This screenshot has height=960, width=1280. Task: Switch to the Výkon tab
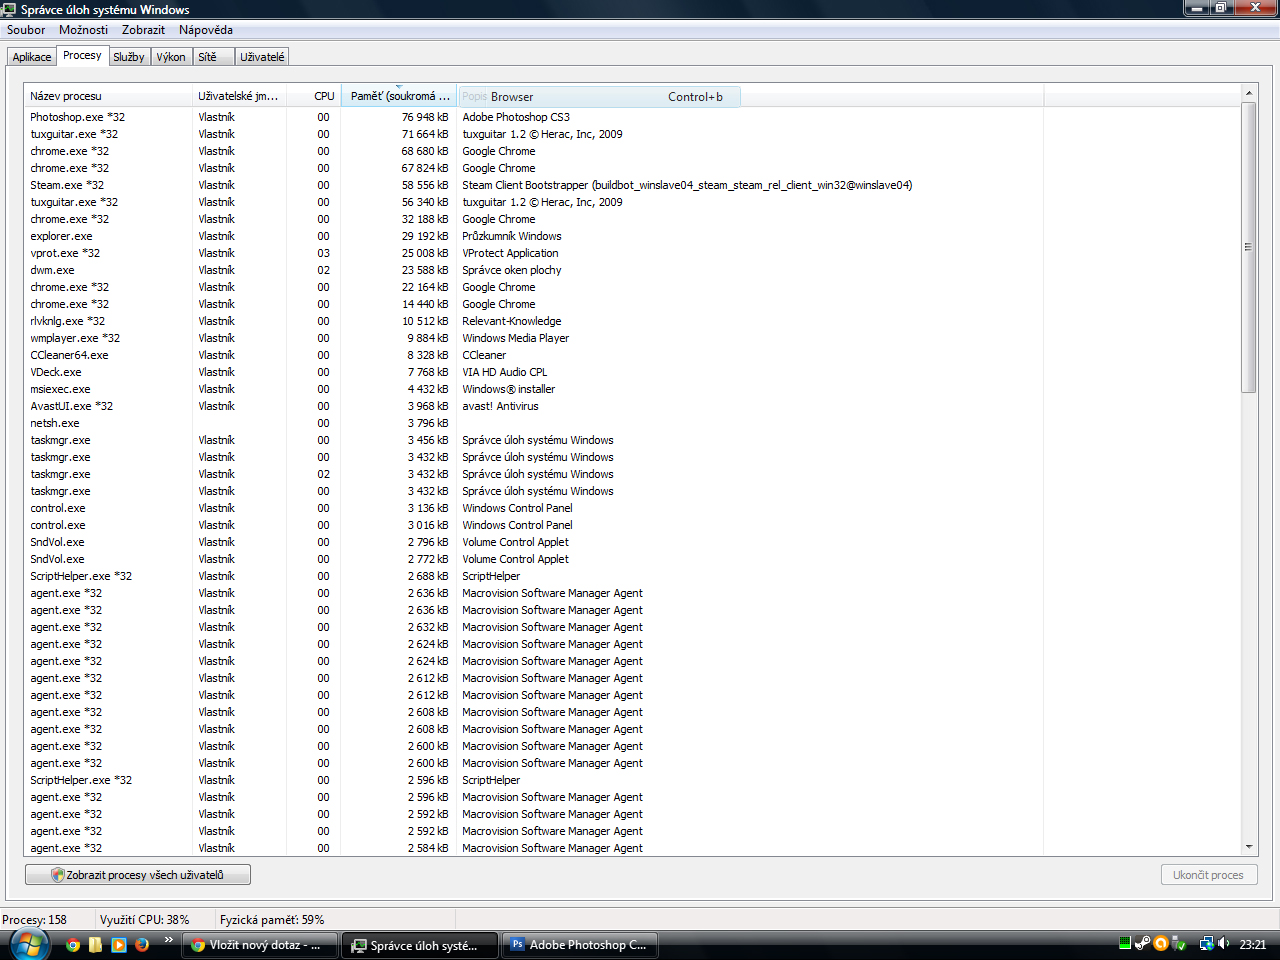171,57
